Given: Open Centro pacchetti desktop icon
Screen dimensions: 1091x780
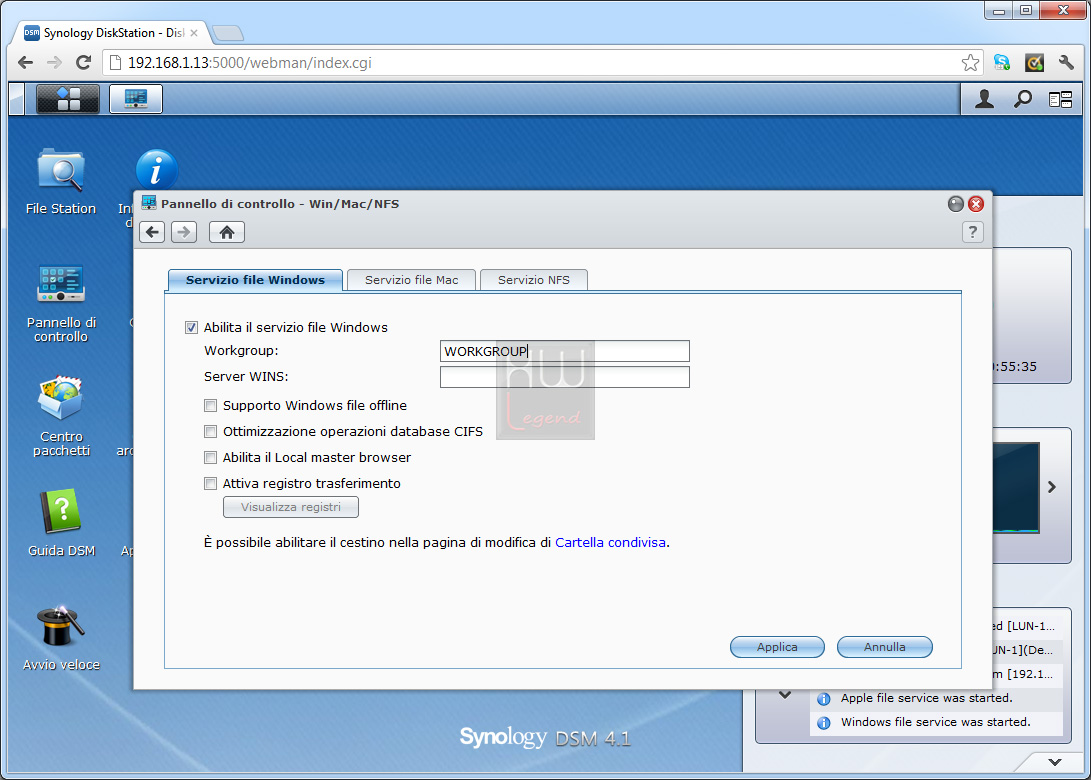Looking at the screenshot, I should point(61,416).
